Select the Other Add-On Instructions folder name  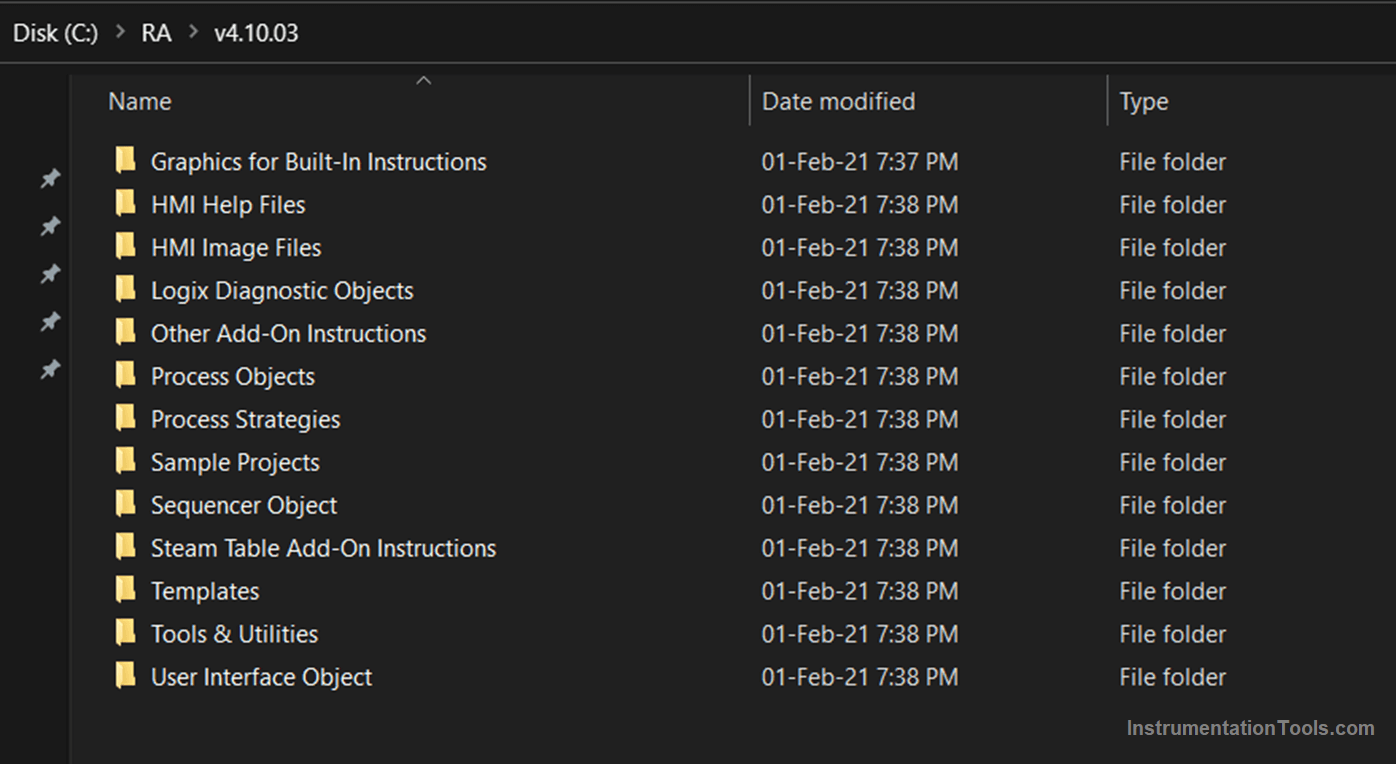pyautogui.click(x=289, y=334)
